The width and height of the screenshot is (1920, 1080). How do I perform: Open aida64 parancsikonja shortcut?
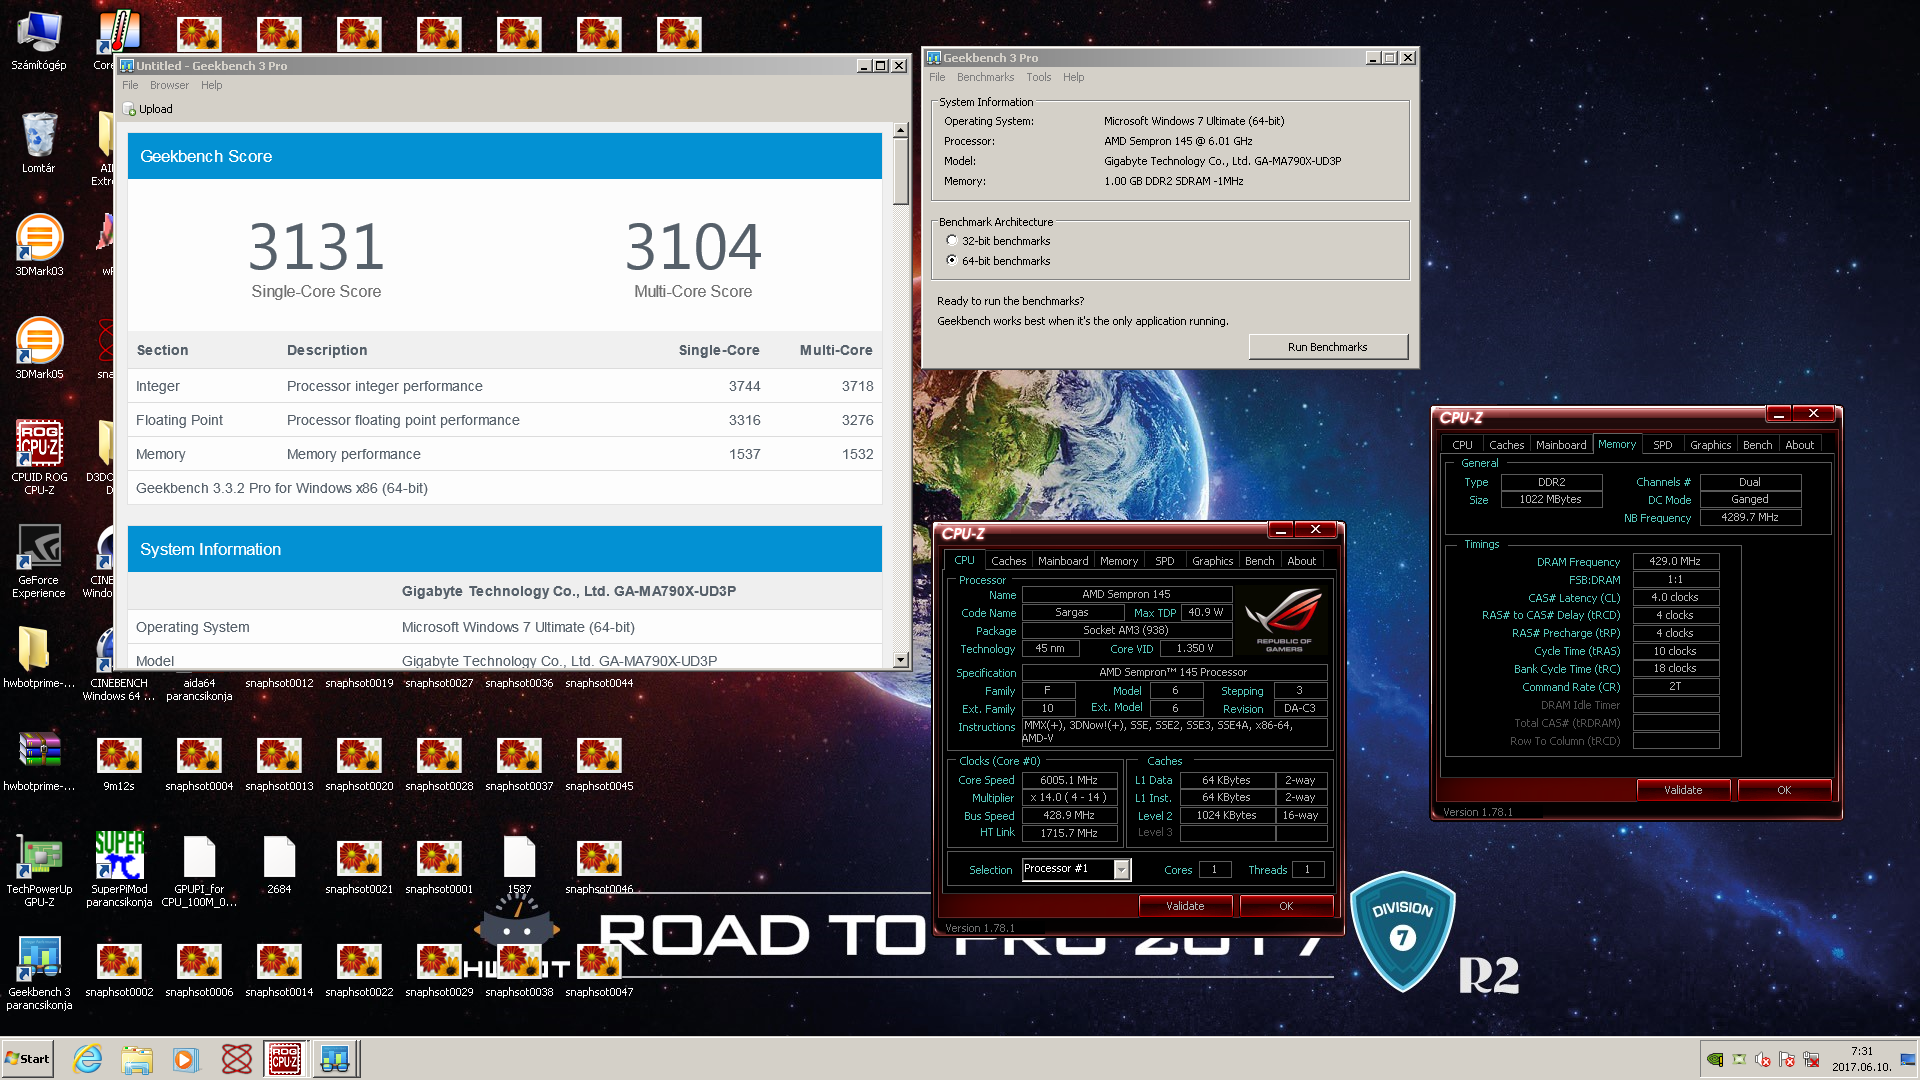199,689
